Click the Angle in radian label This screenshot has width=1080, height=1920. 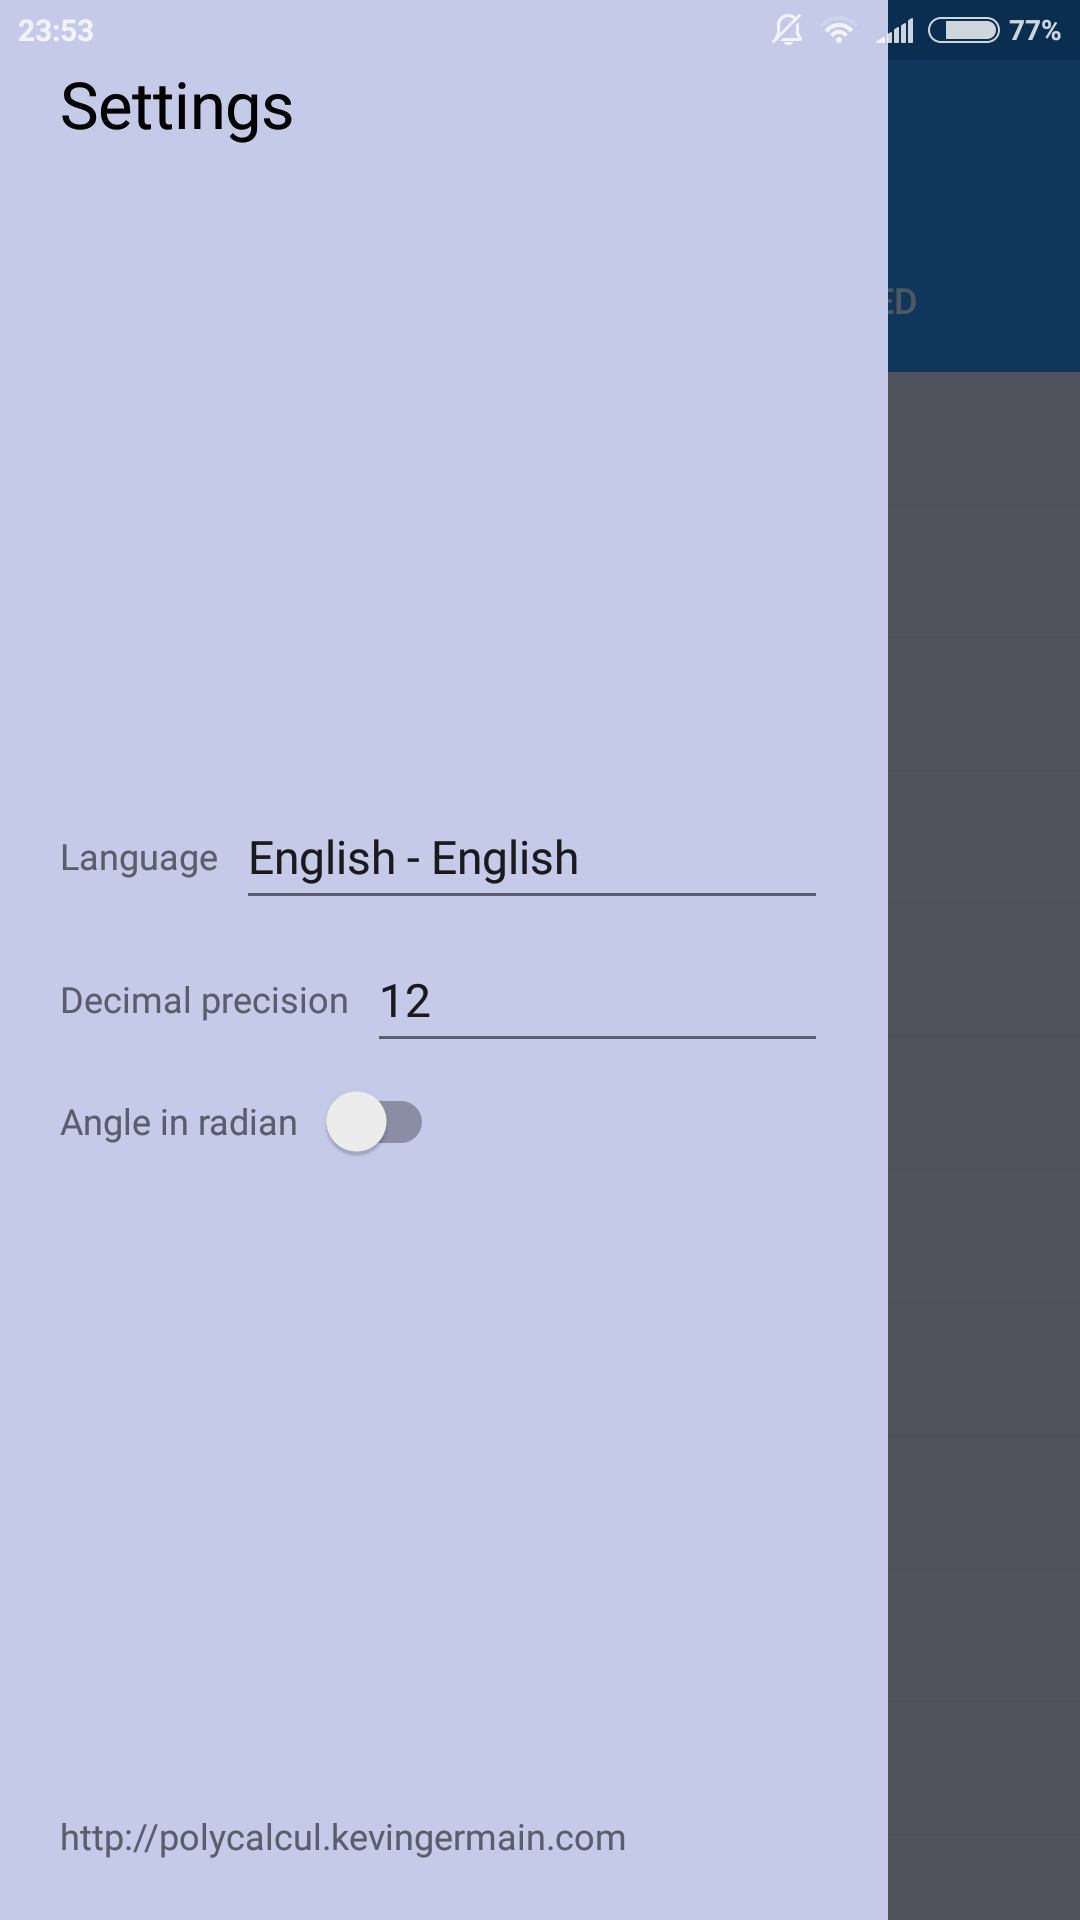point(179,1123)
